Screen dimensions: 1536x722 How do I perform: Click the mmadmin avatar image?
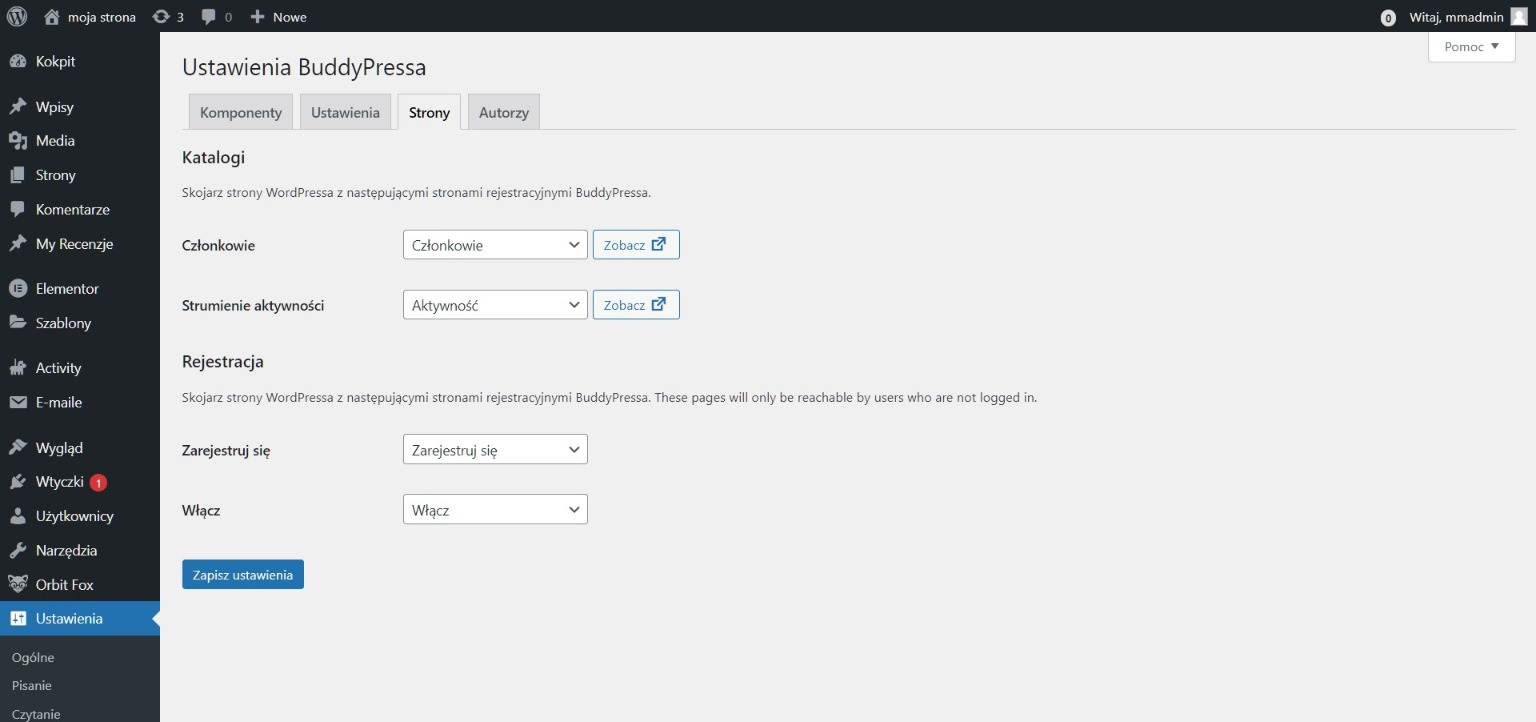[1518, 17]
